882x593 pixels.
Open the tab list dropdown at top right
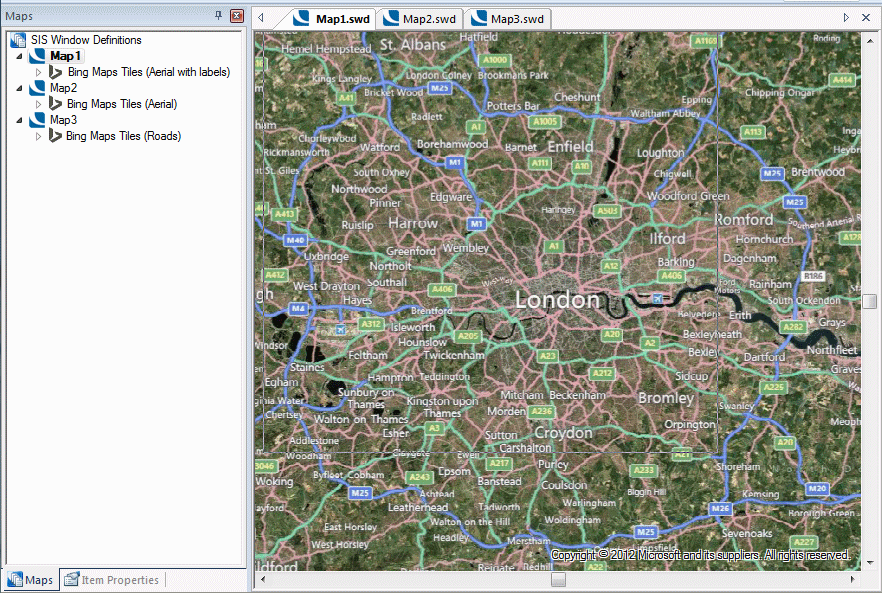click(x=845, y=17)
